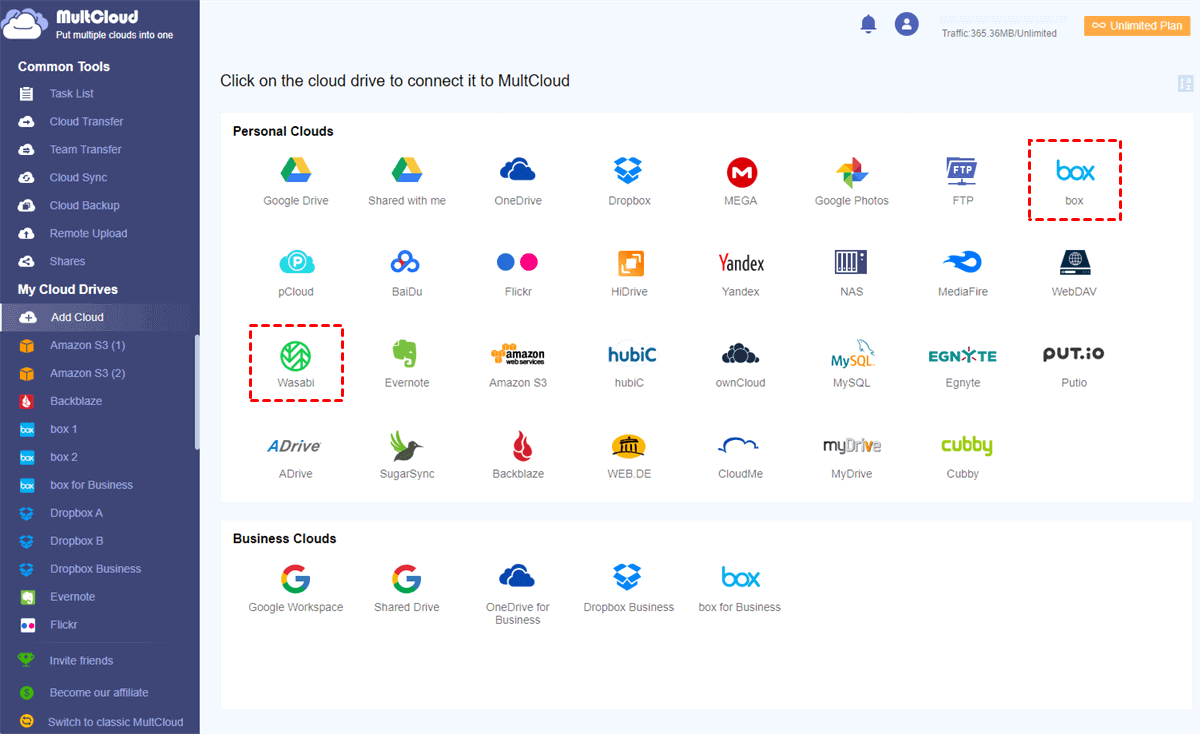Select OneDrive for Business
Screen dimensions: 1200x734
coord(518,594)
